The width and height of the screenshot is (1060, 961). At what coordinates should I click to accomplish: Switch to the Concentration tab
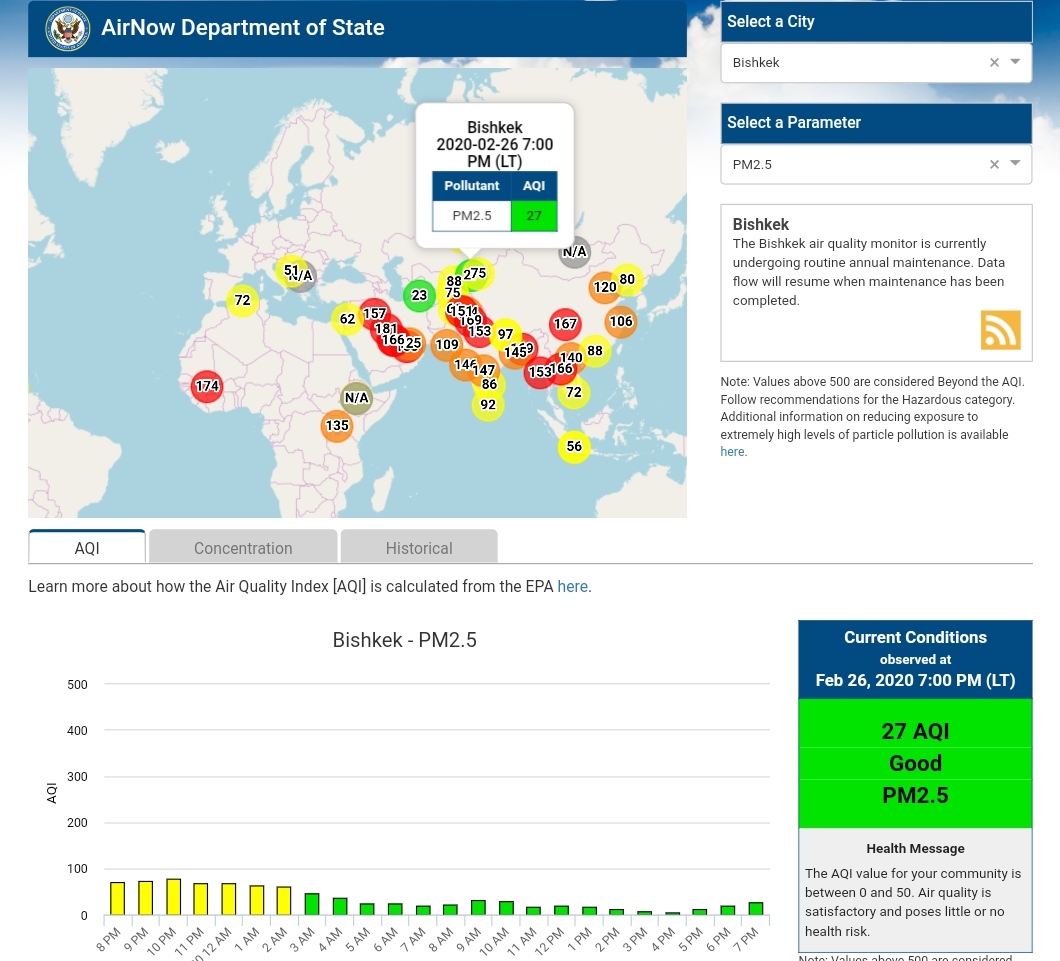point(243,548)
